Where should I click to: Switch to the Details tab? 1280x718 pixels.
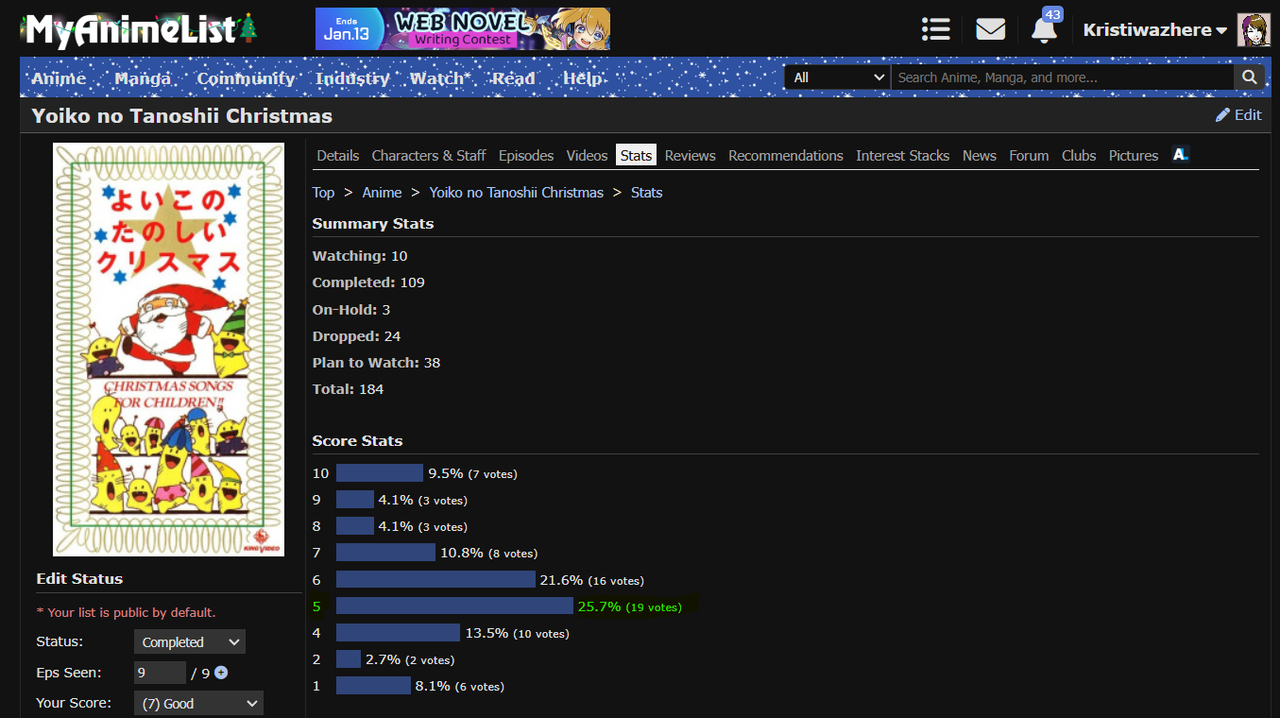tap(338, 155)
